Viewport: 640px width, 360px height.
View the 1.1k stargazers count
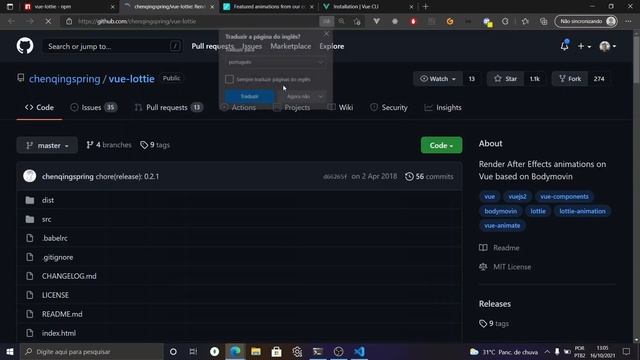point(535,79)
